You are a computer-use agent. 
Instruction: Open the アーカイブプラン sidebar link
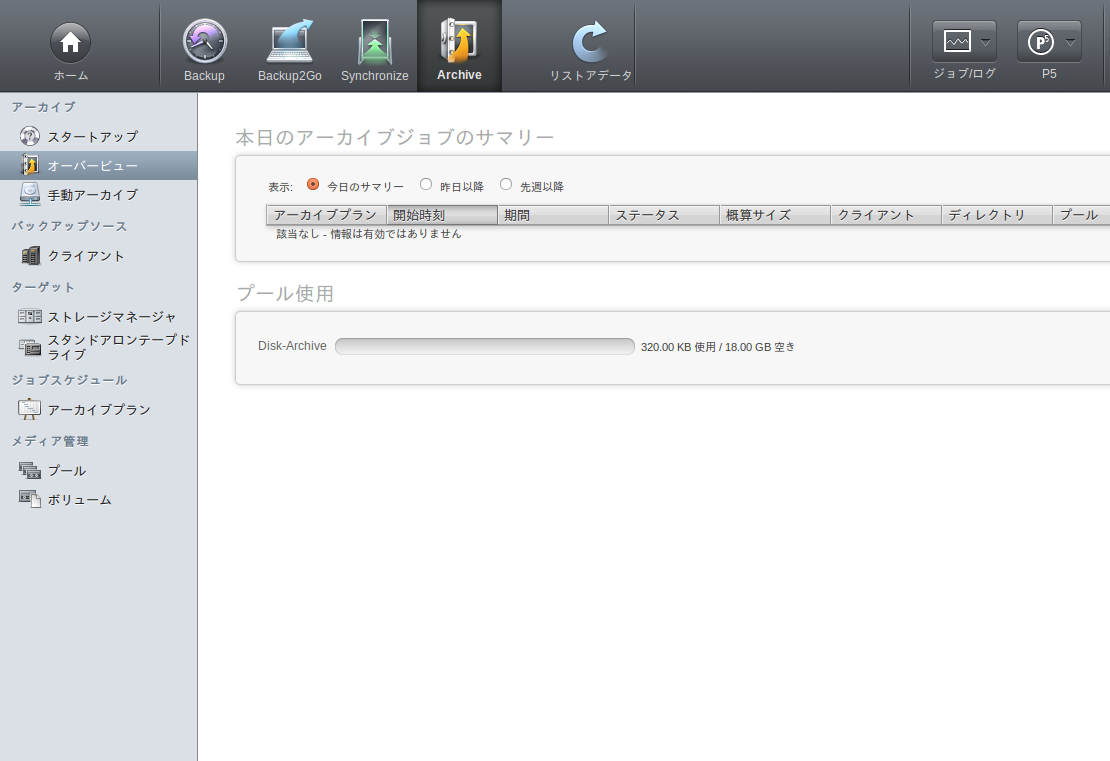98,410
